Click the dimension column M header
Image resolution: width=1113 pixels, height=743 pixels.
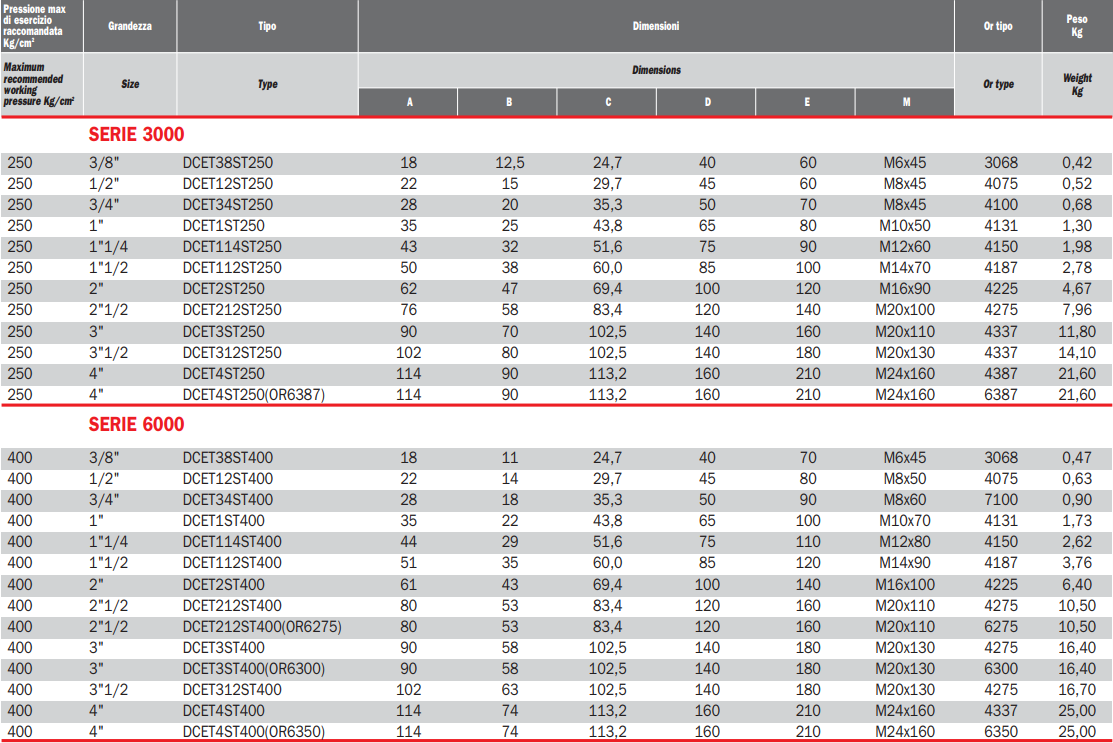905,103
